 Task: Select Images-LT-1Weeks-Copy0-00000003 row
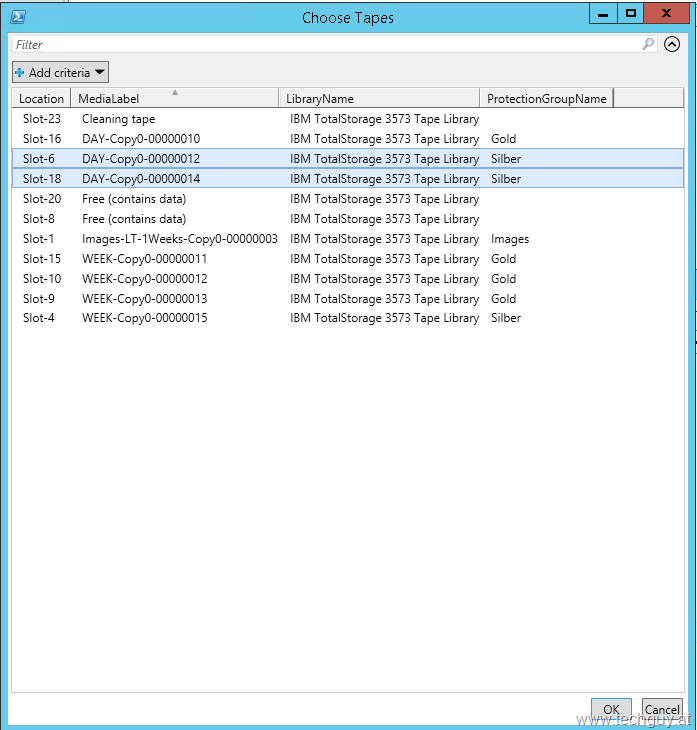point(348,239)
